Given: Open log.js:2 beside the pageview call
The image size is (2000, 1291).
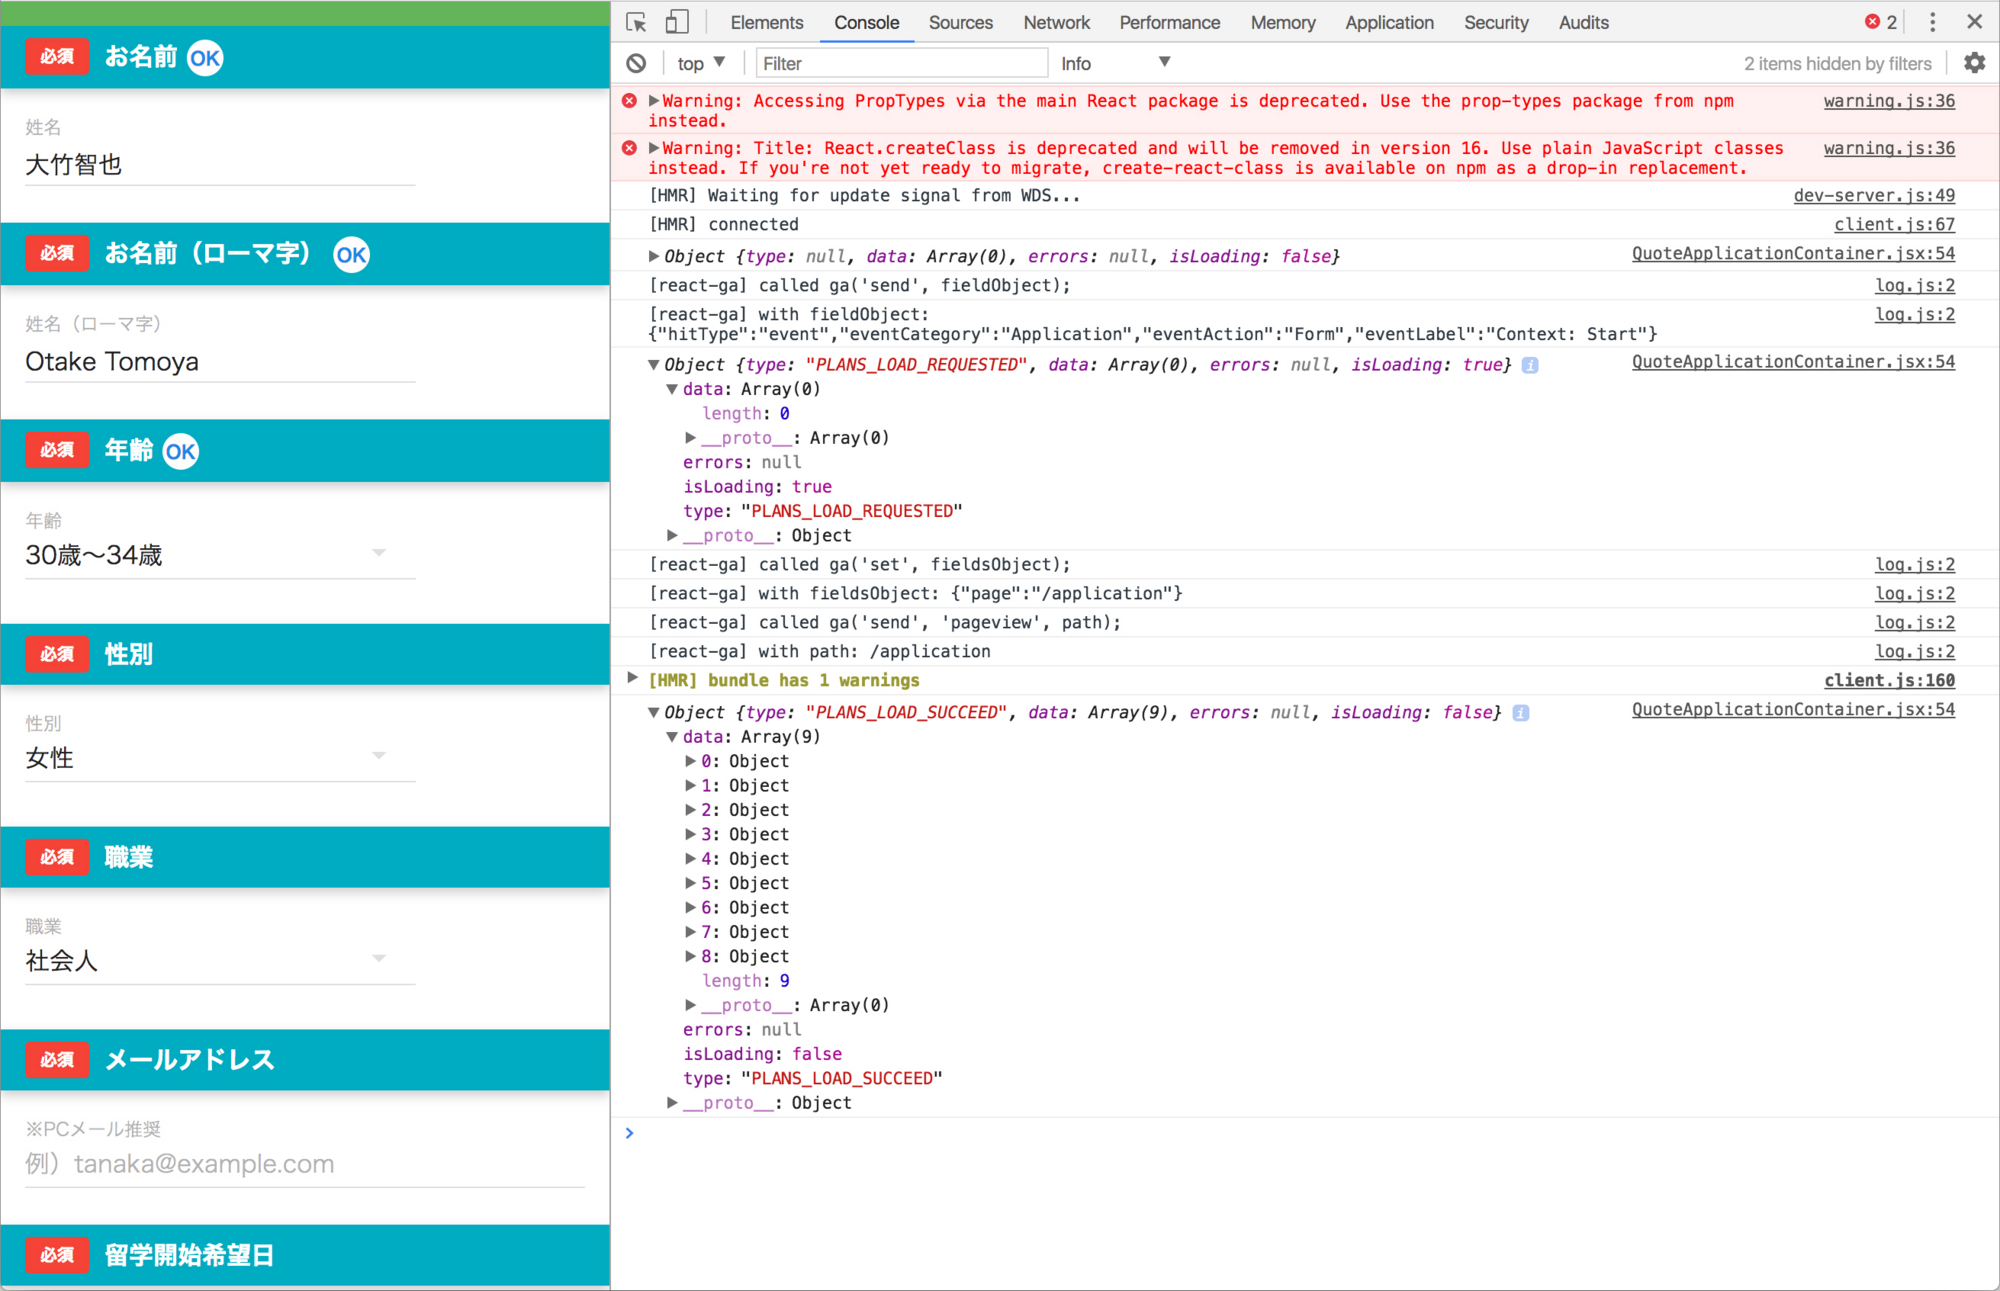Looking at the screenshot, I should (x=1914, y=623).
